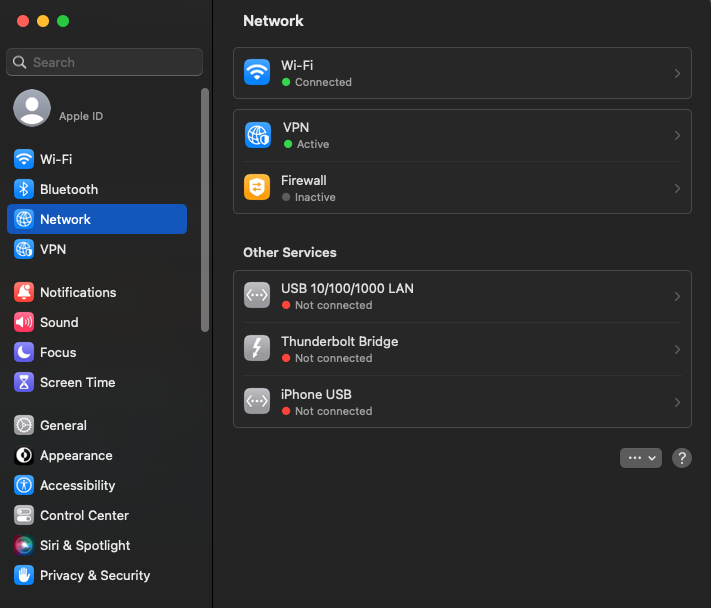The height and width of the screenshot is (608, 711).
Task: Click the Bluetooth icon in sidebar
Action: click(x=24, y=189)
